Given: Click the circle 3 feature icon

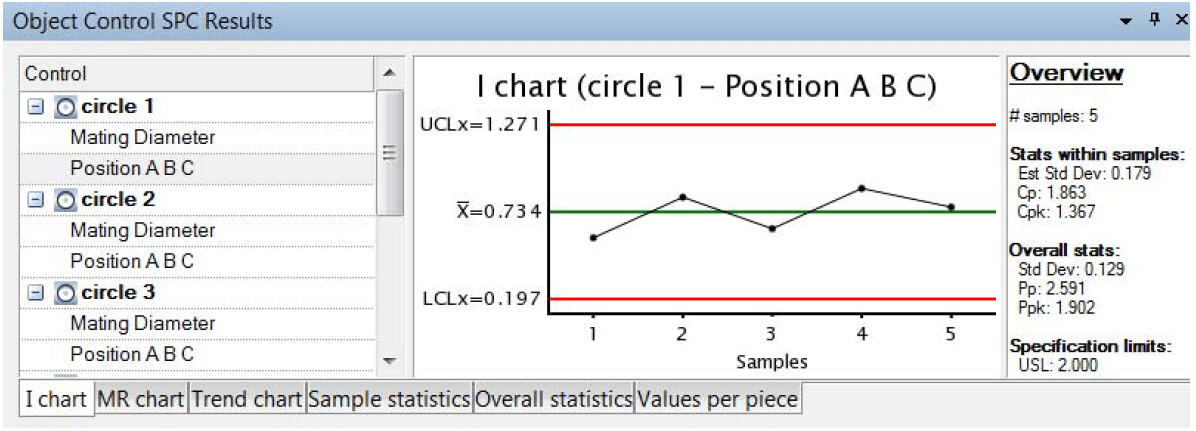Looking at the screenshot, I should 66,293.
